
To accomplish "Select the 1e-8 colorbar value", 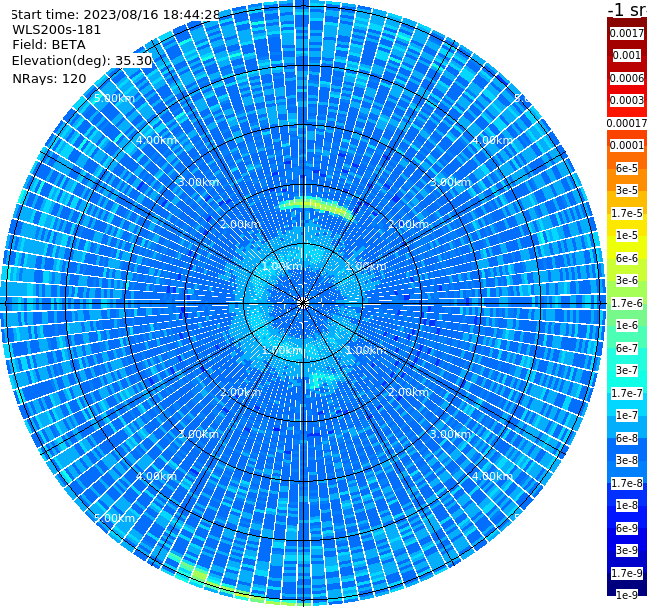I will coord(627,505).
